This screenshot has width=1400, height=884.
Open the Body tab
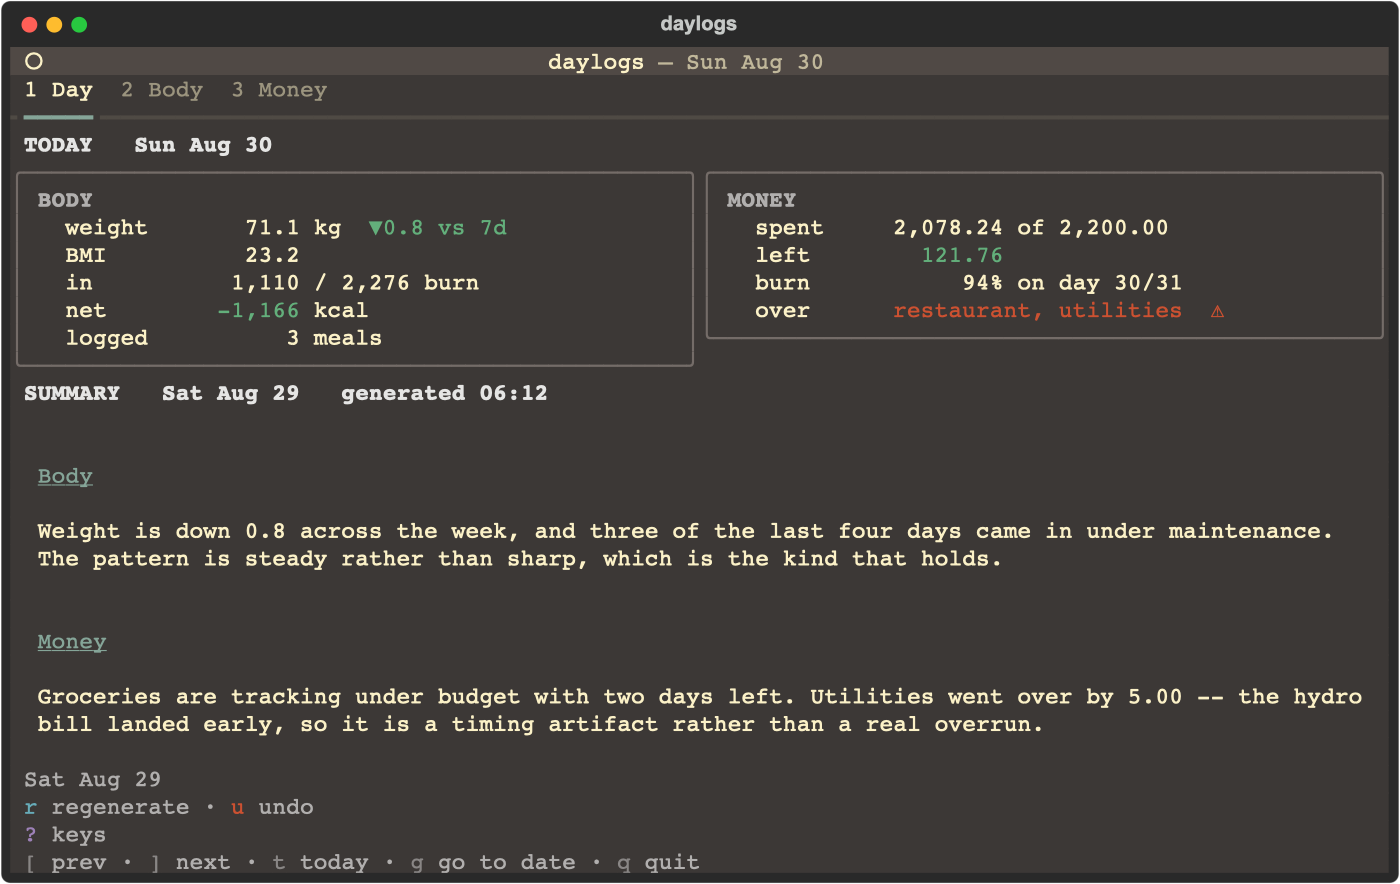[162, 90]
